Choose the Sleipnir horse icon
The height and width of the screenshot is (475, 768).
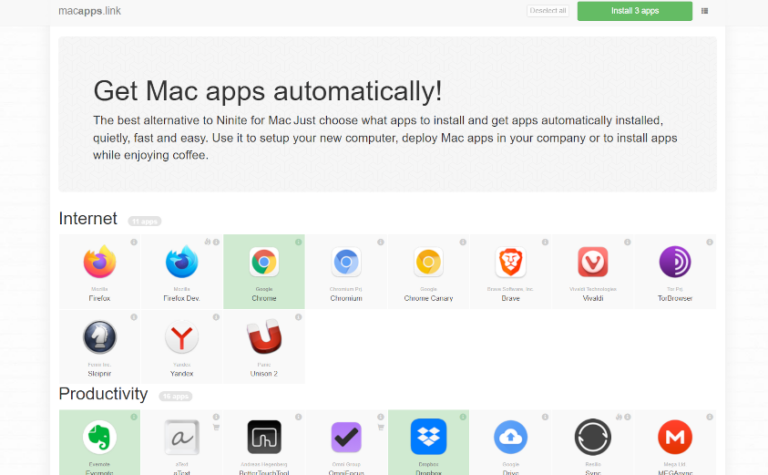99,337
